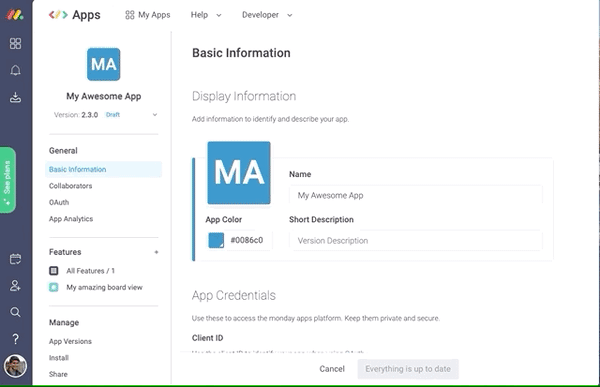Click the monday.com logo in sidebar
Screen dimensions: 600x387
pos(15,15)
